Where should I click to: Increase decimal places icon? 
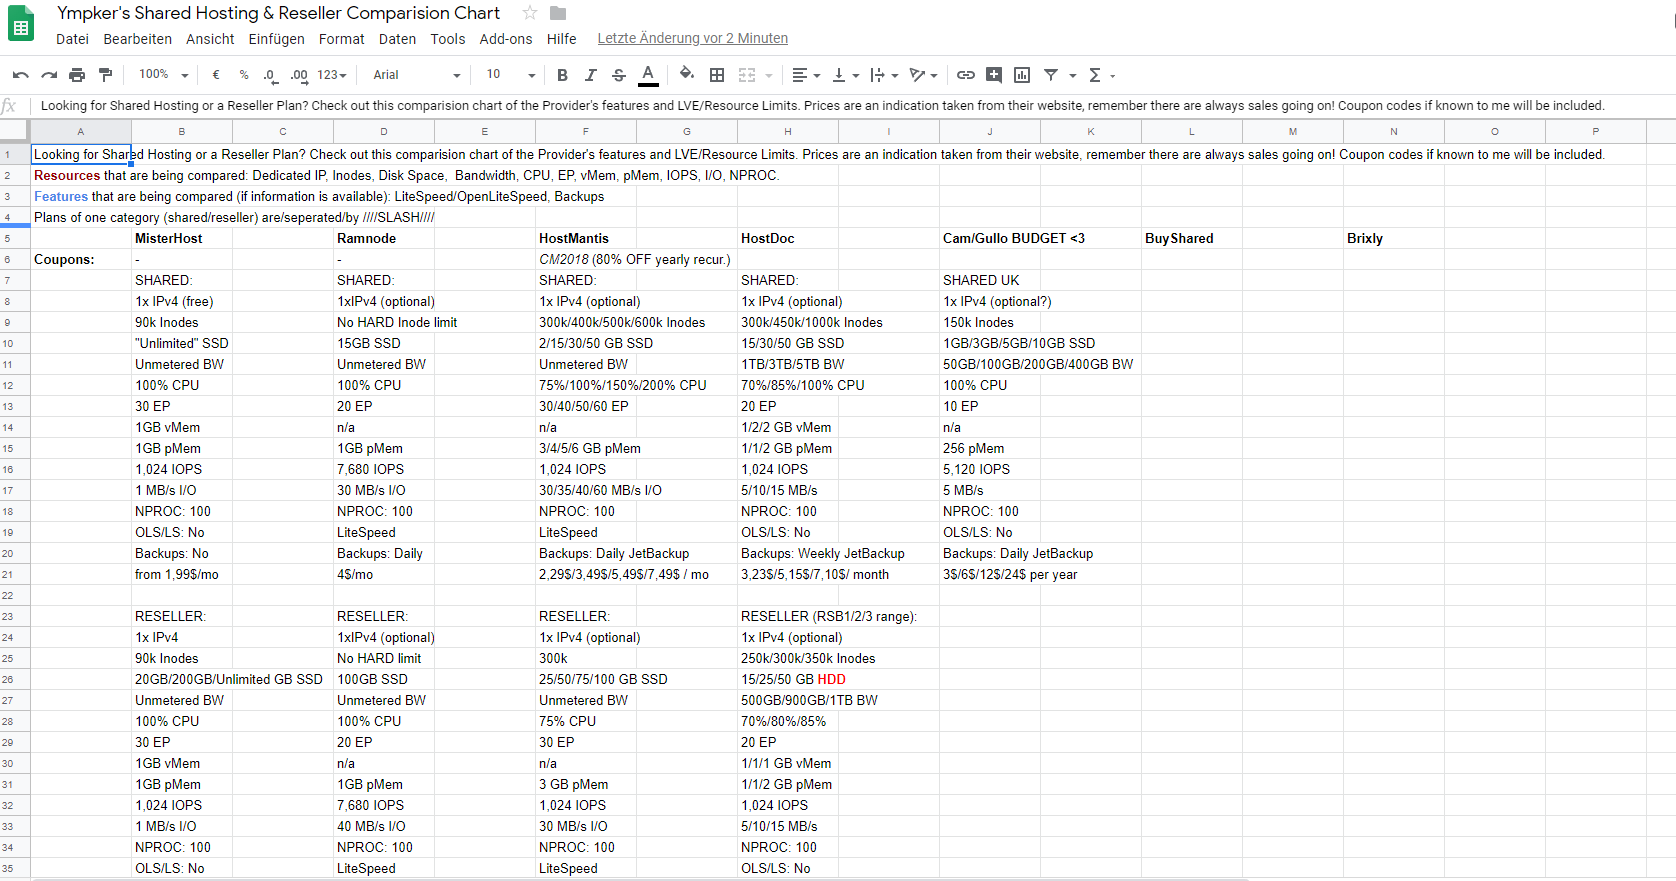[x=299, y=75]
